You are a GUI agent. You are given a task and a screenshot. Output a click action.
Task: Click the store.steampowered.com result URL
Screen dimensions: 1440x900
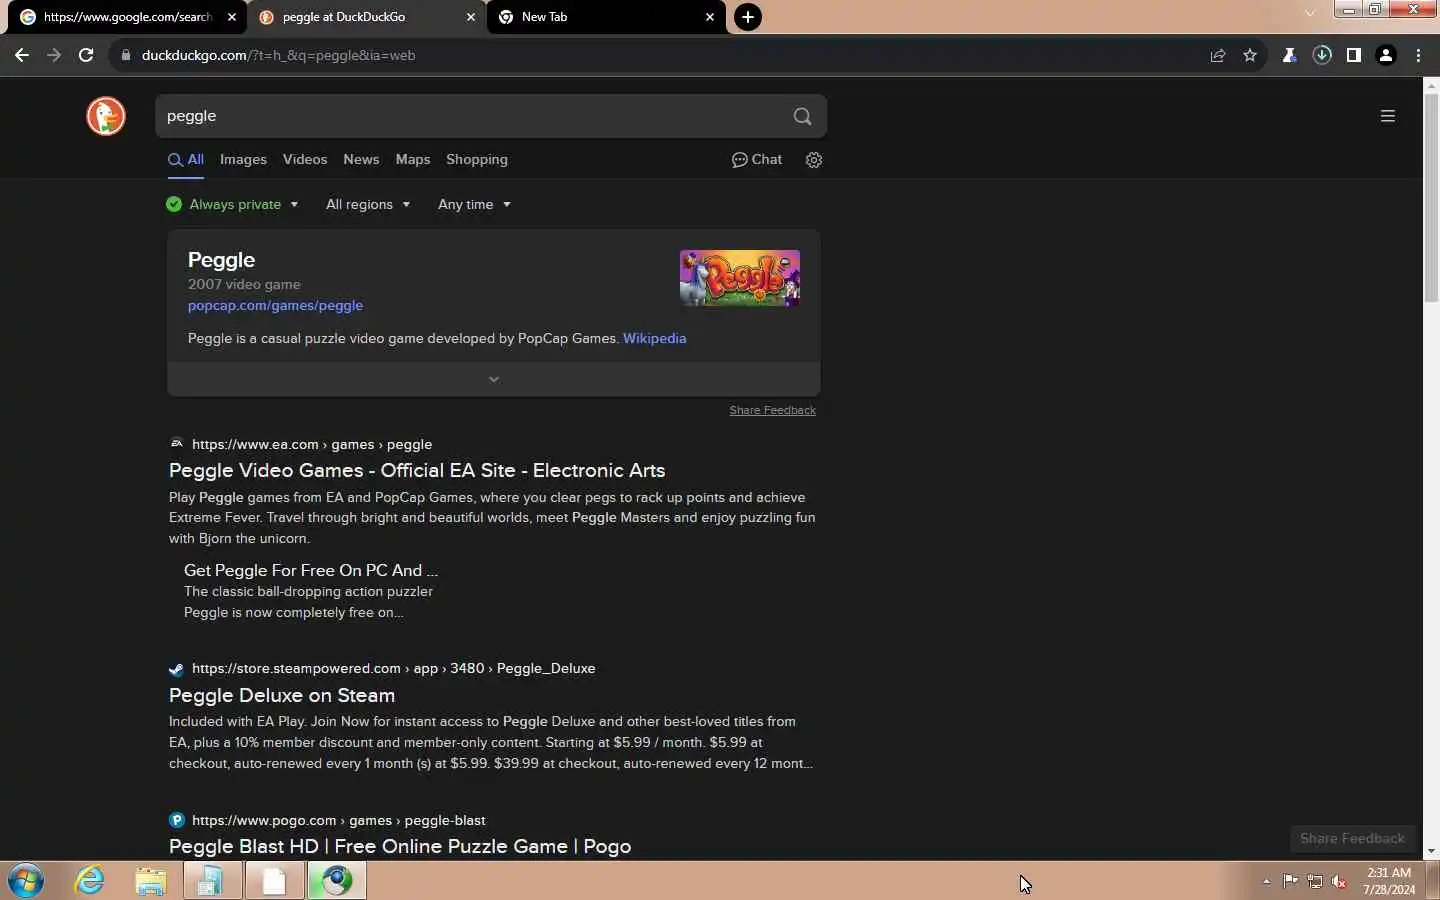click(393, 668)
